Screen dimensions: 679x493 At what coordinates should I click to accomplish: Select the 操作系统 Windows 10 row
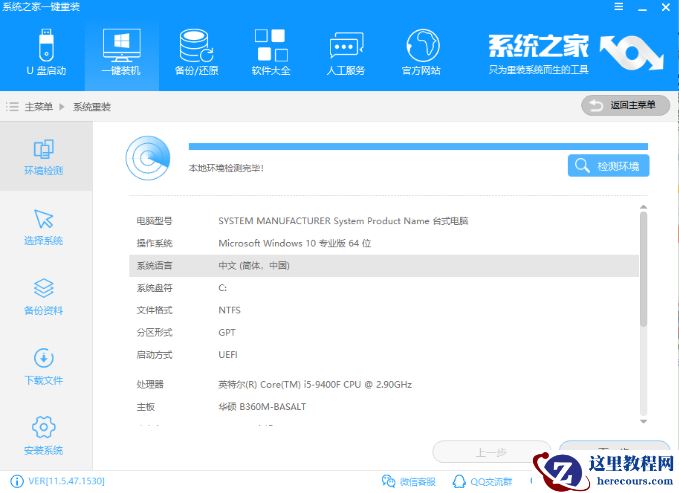click(384, 243)
